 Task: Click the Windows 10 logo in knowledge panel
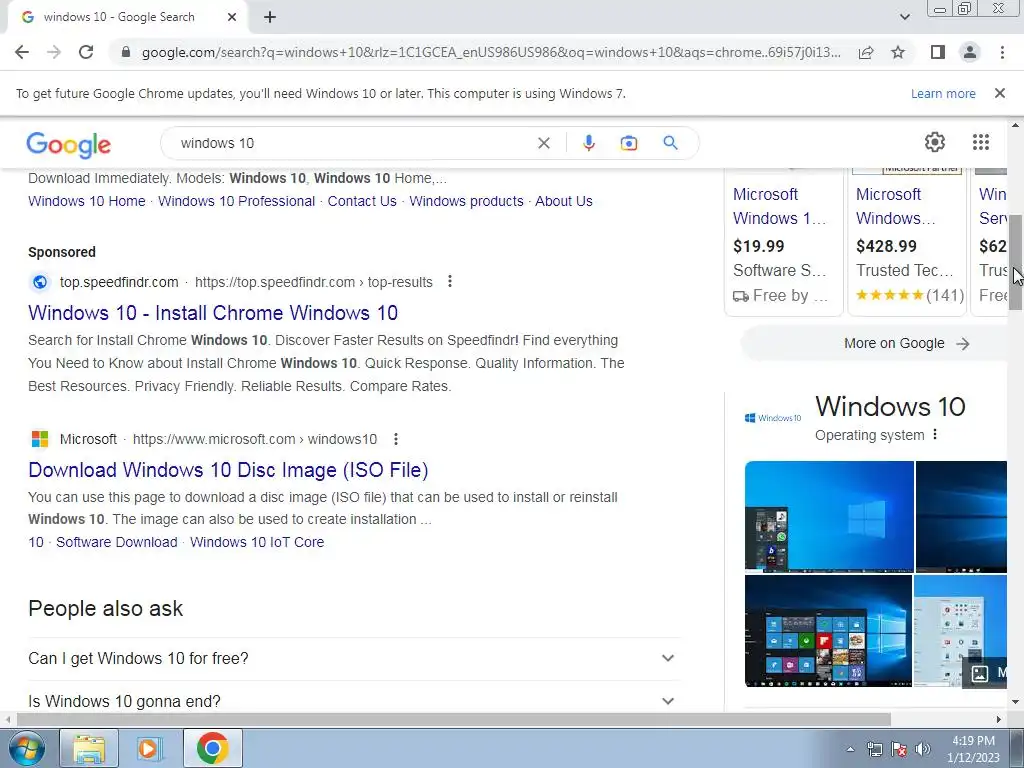coord(773,418)
